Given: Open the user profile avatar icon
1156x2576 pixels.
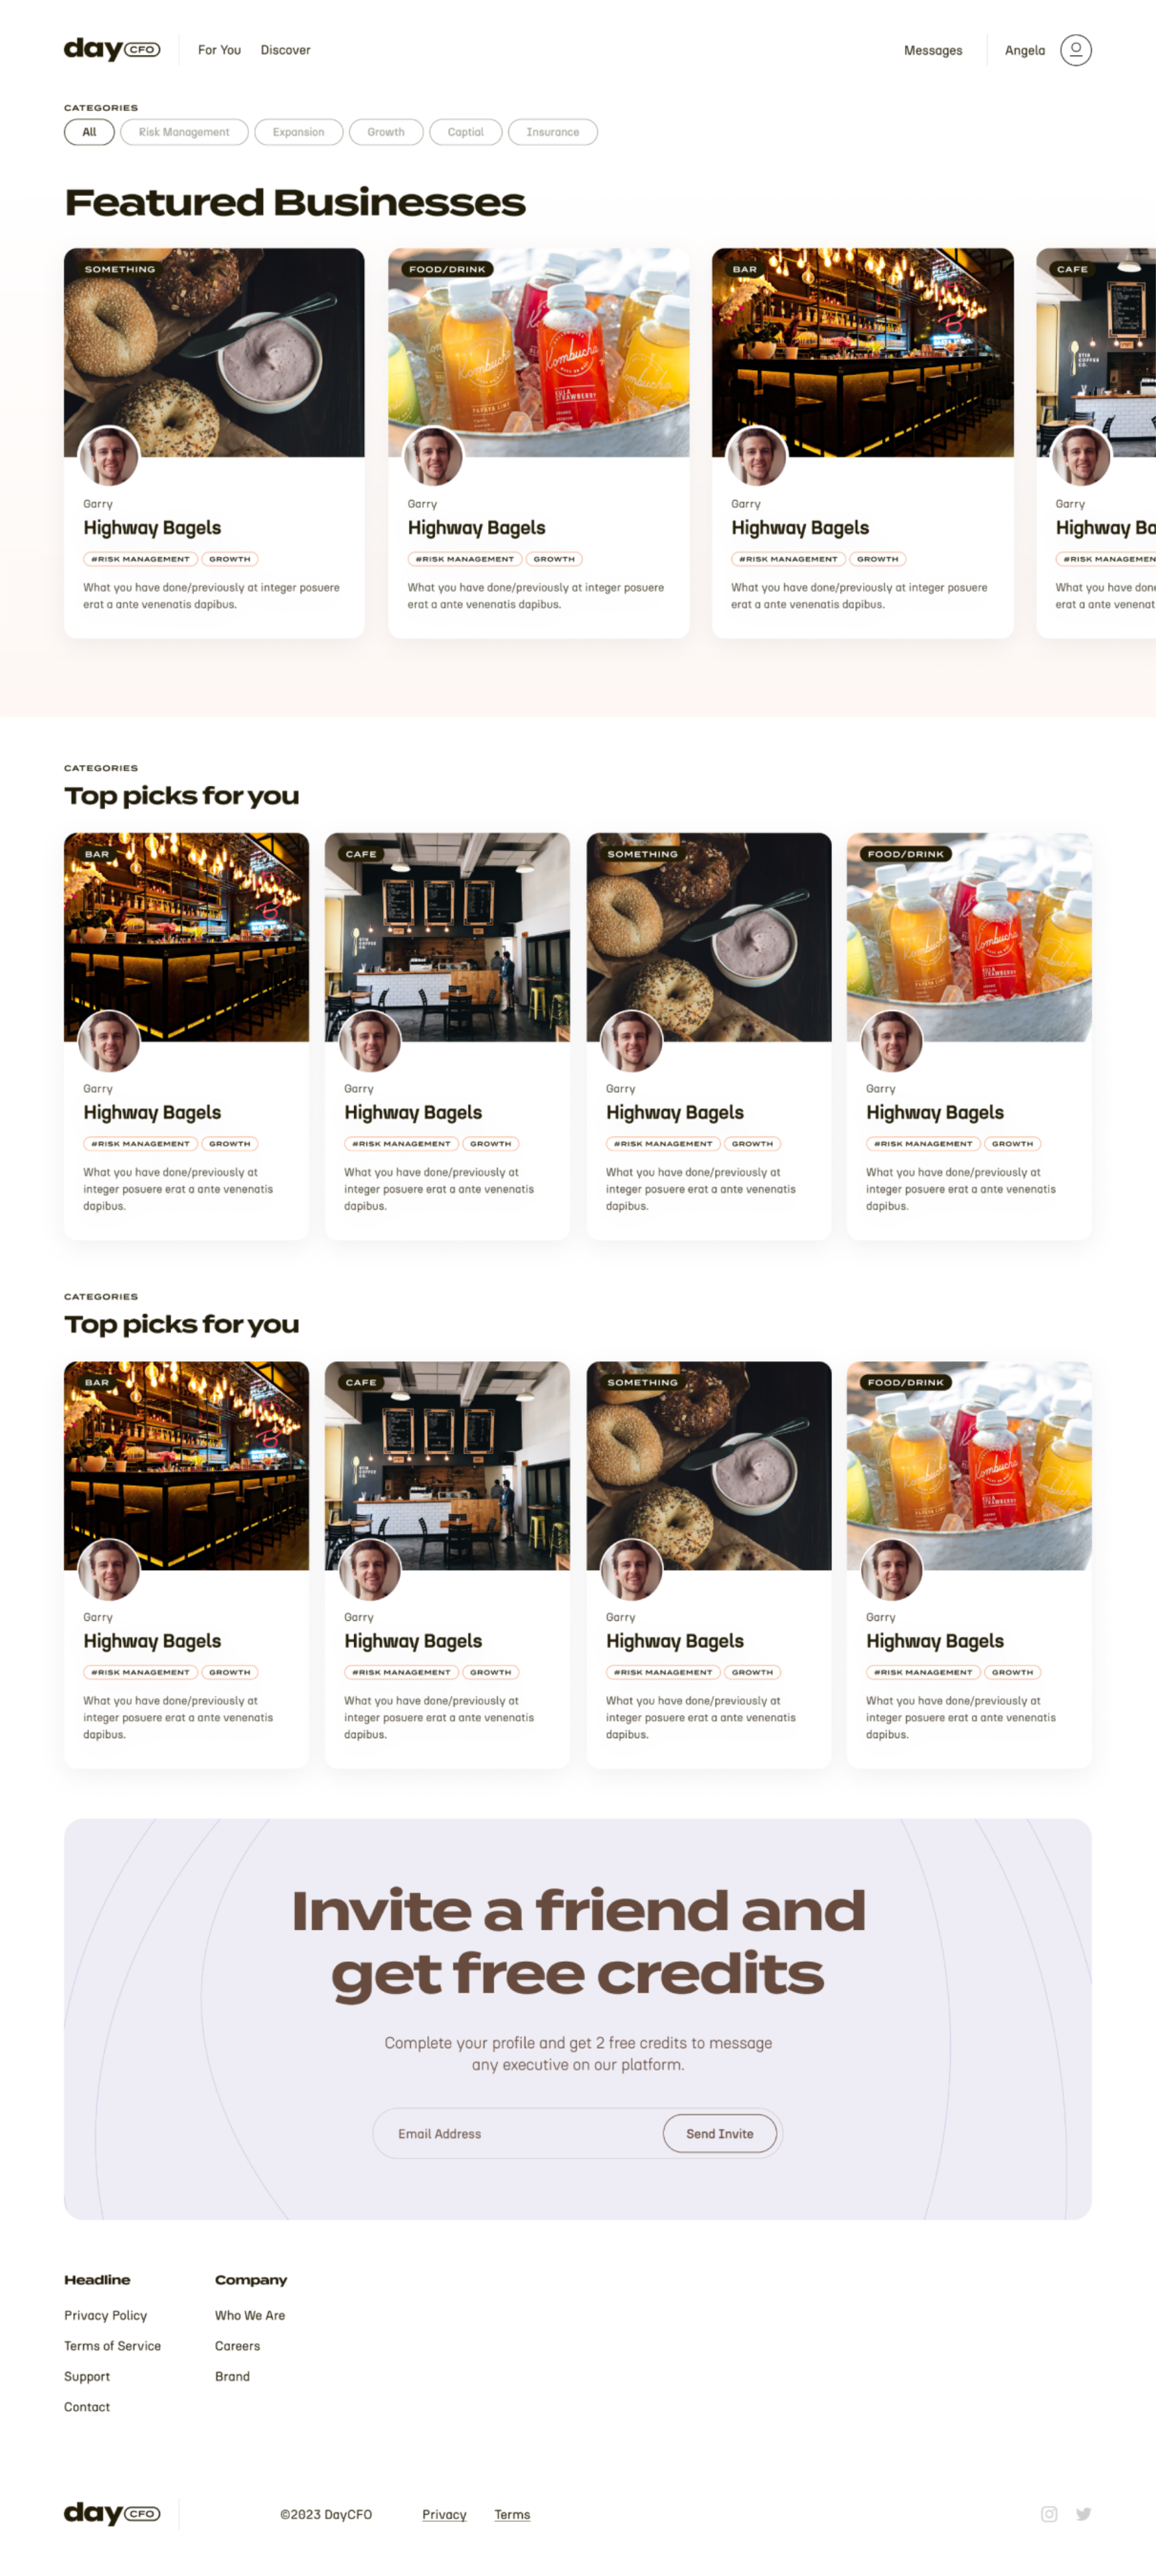Looking at the screenshot, I should (x=1075, y=50).
